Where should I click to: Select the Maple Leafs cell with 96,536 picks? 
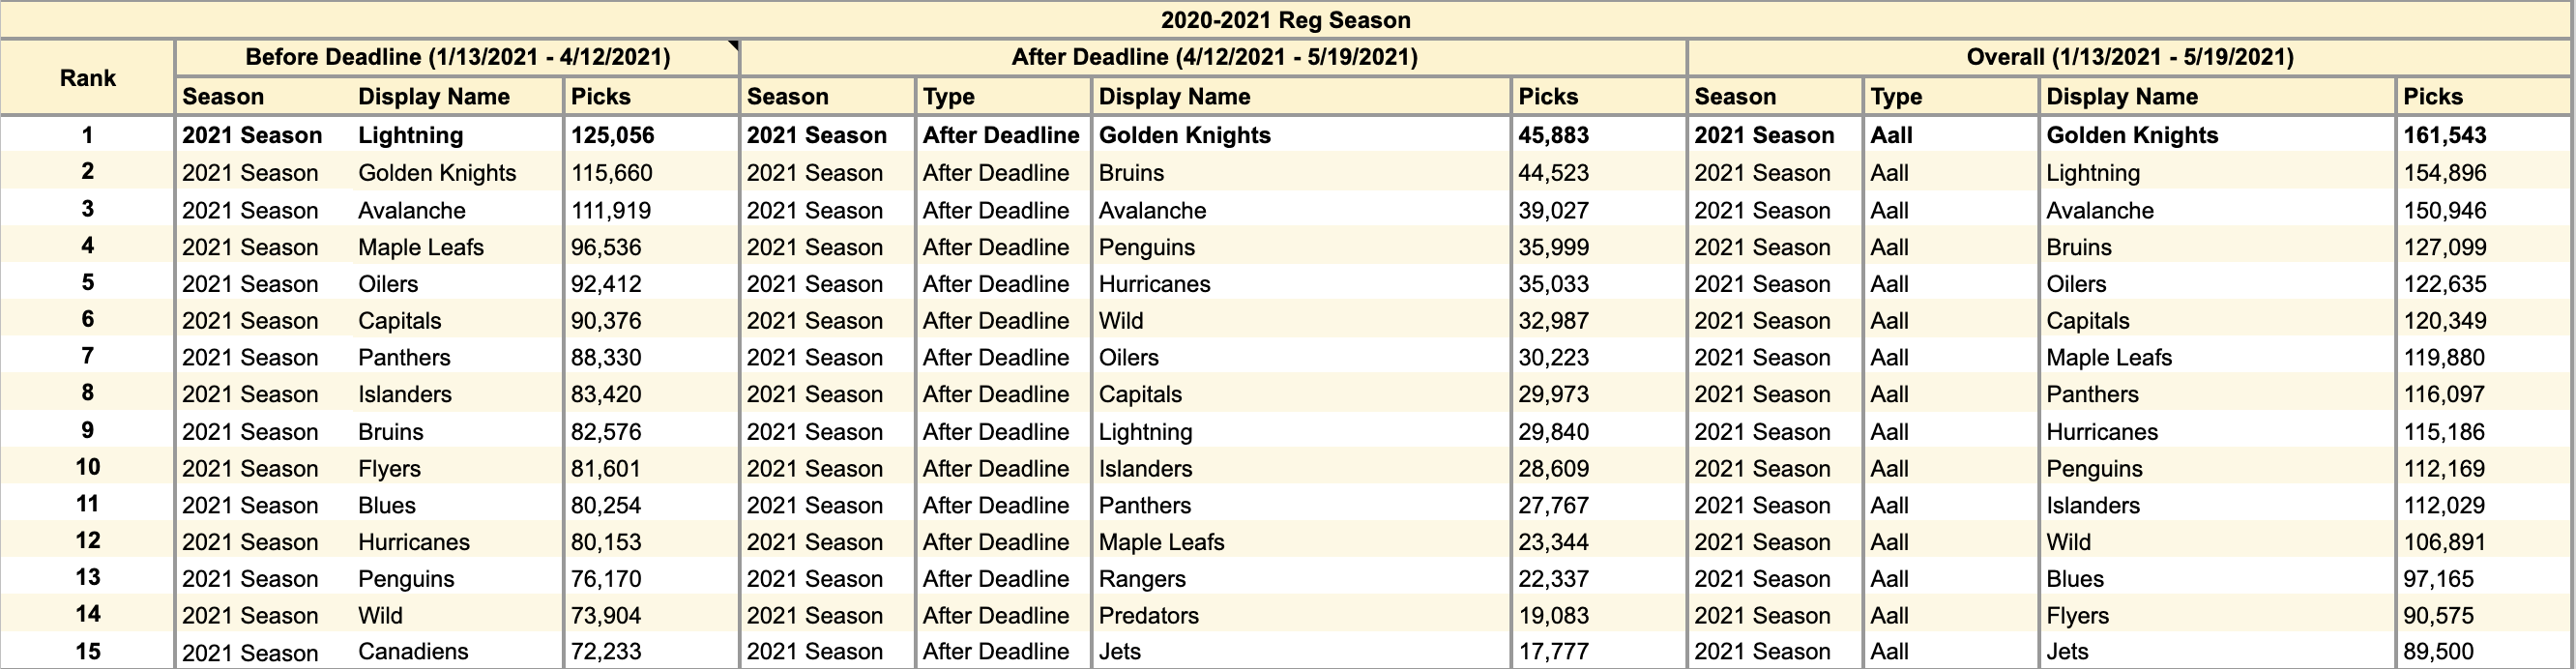(458, 247)
